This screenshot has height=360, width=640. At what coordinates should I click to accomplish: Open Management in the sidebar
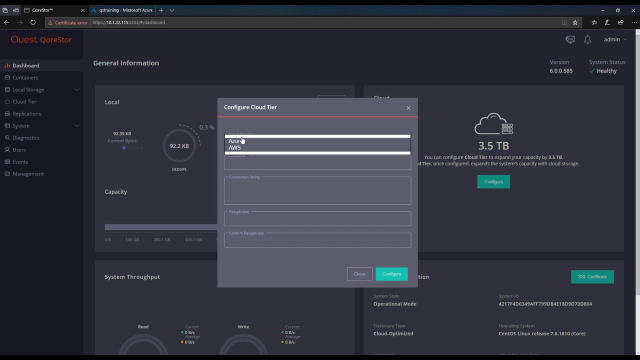click(28, 174)
